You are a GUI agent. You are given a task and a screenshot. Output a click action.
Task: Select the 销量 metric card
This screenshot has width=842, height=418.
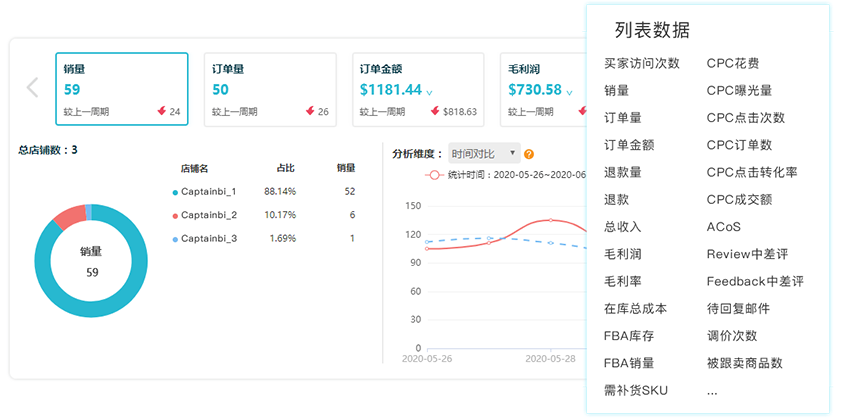tap(122, 89)
